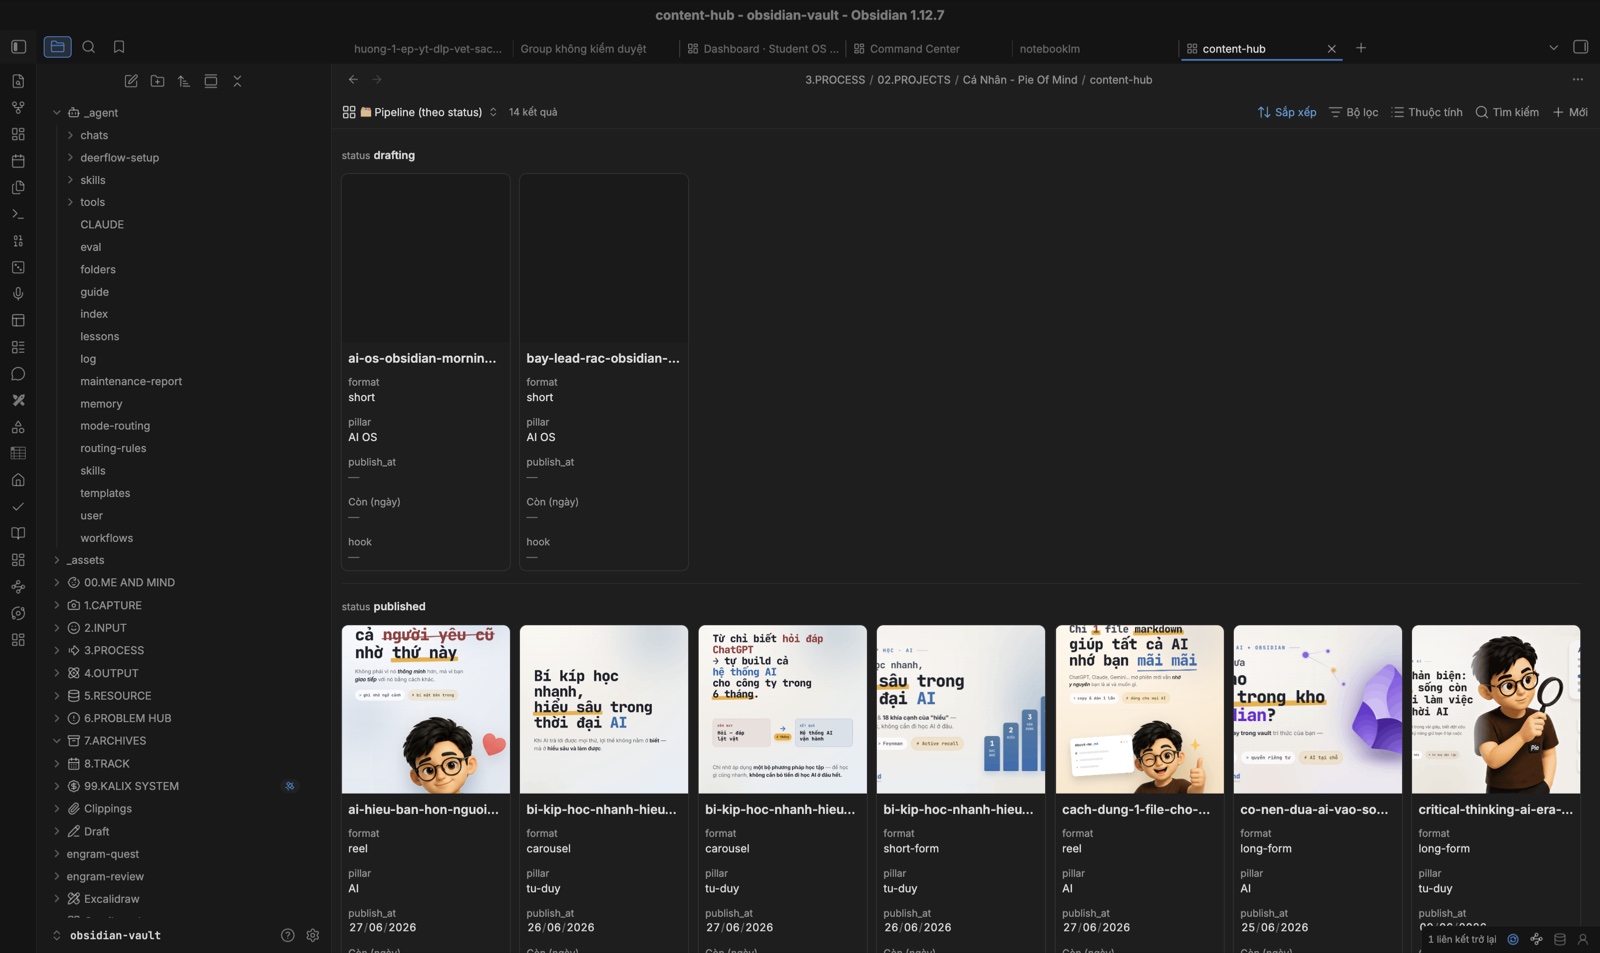Click the status bar database icon
Screen dimensions: 1600x953
click(1560, 939)
